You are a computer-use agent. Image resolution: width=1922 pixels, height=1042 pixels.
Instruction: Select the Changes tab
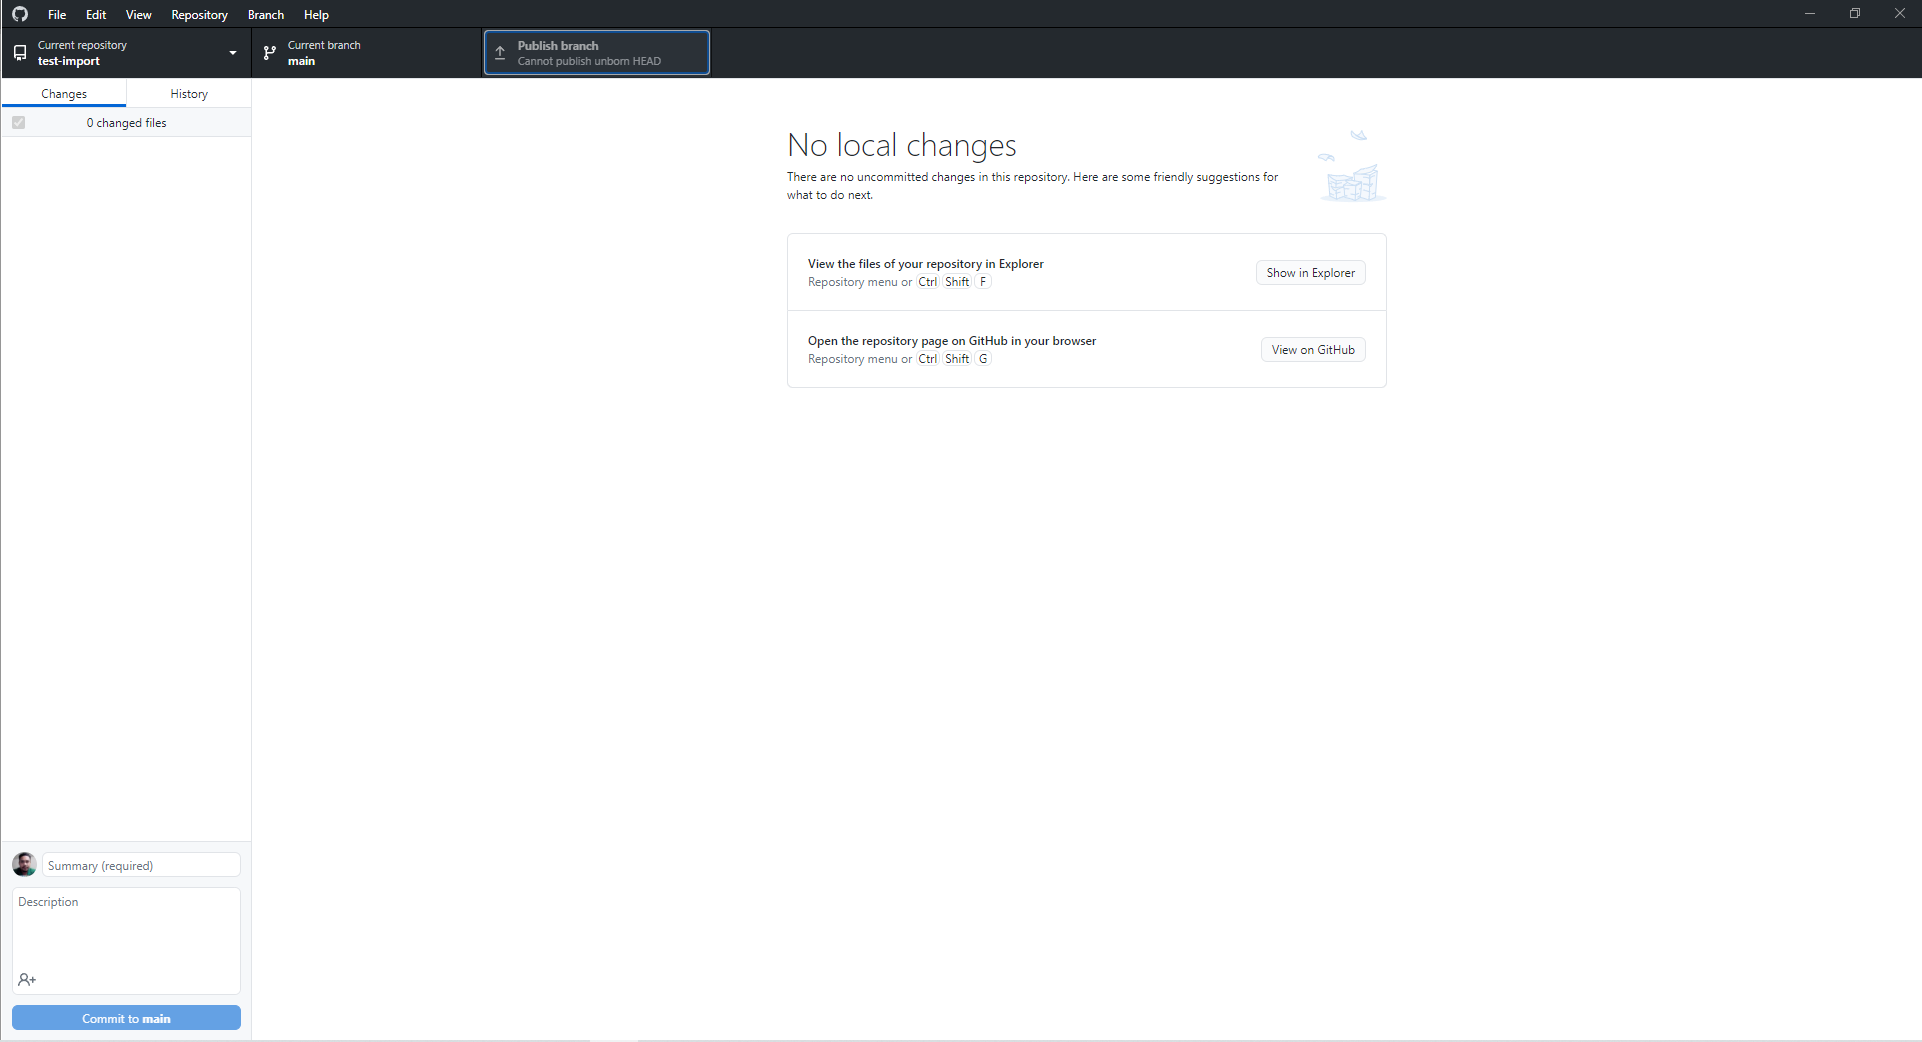pos(64,93)
